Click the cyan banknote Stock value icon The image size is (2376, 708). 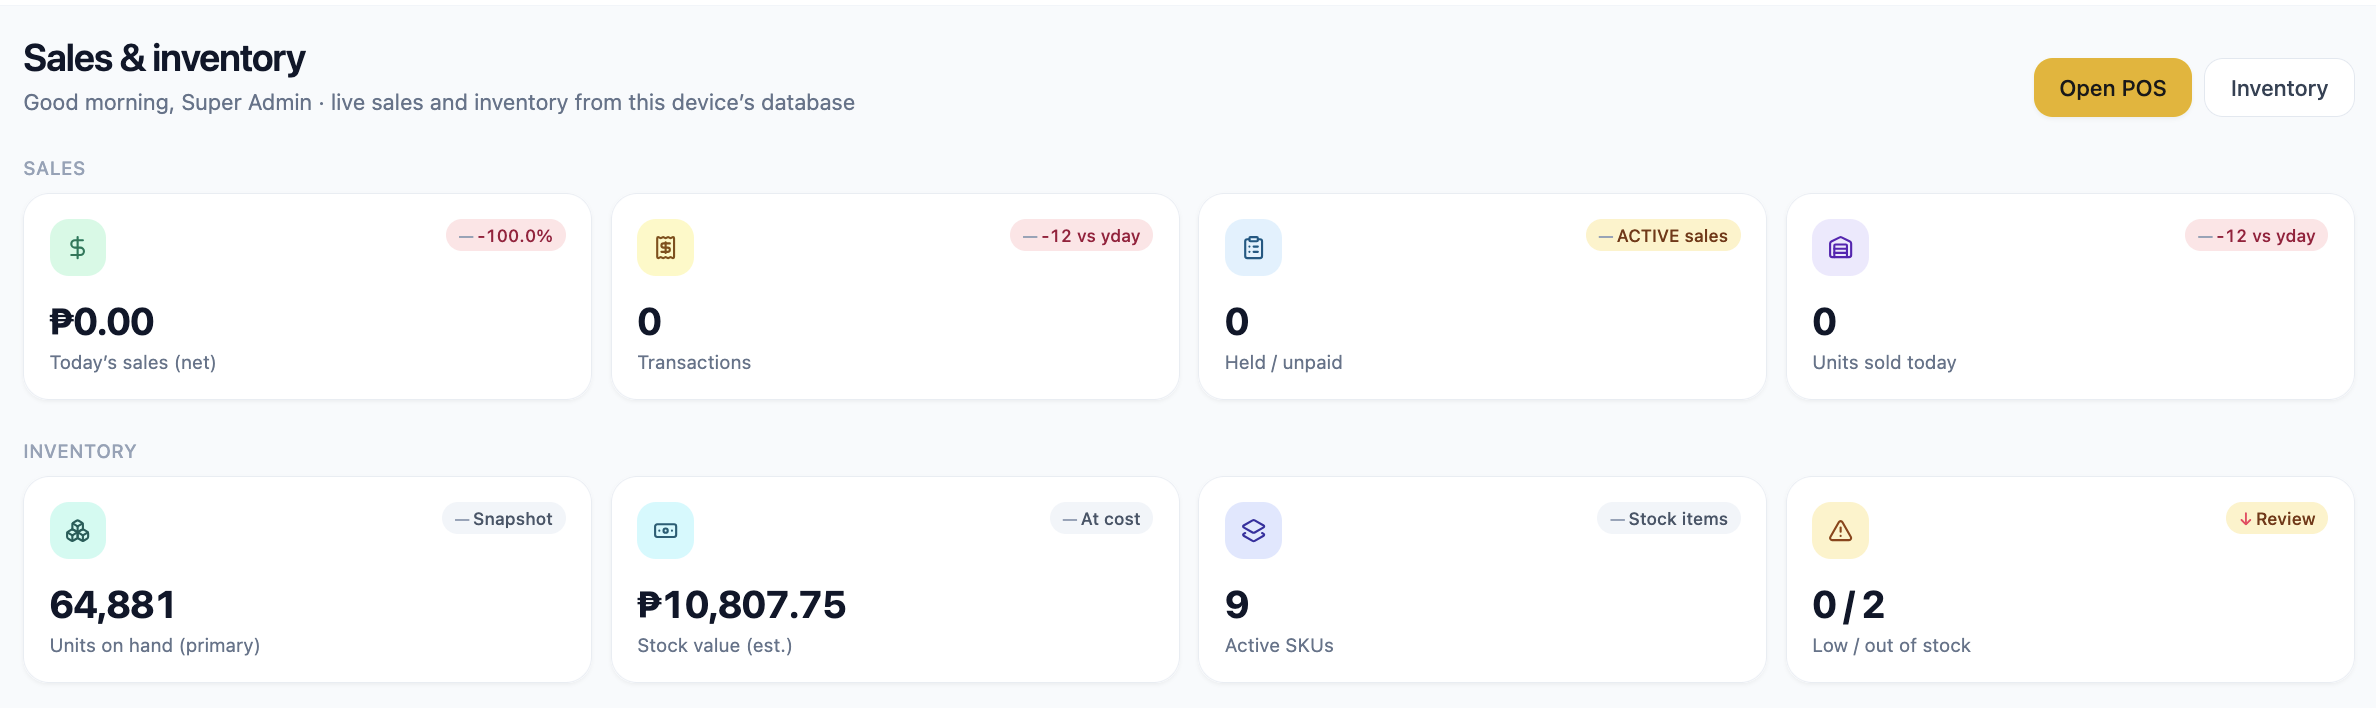pyautogui.click(x=665, y=530)
